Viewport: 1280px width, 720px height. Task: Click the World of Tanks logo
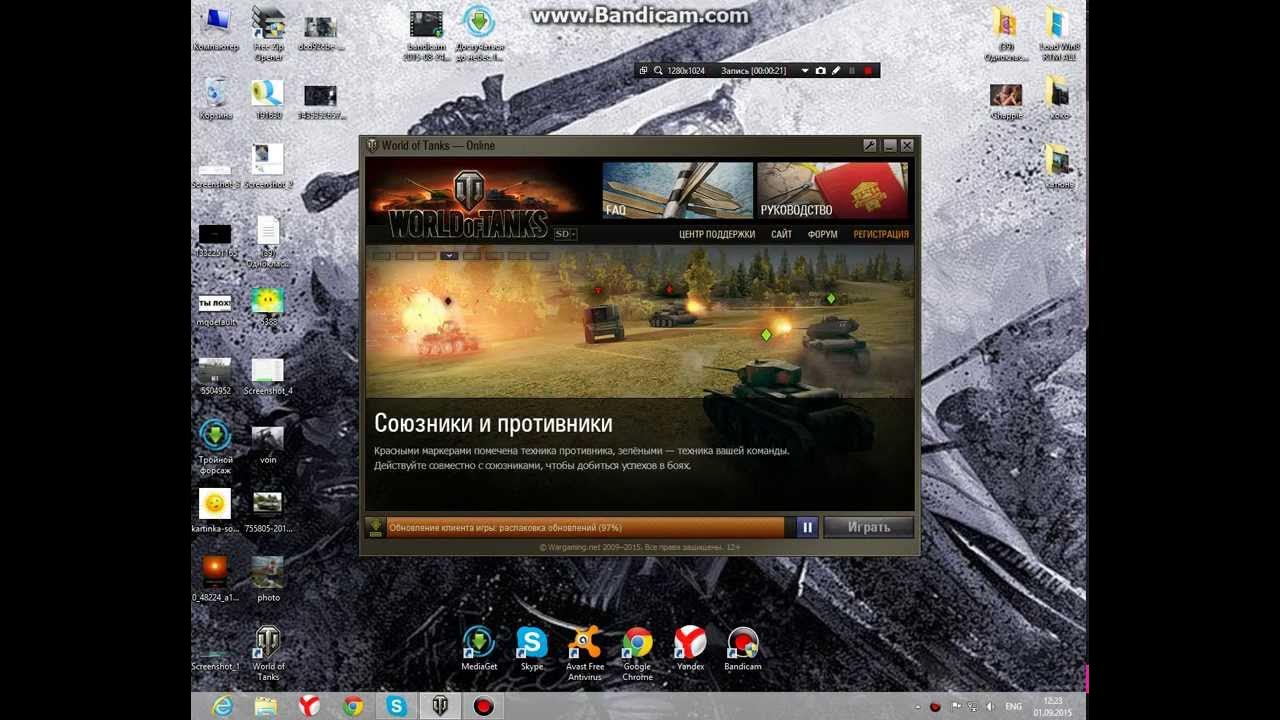point(468,204)
